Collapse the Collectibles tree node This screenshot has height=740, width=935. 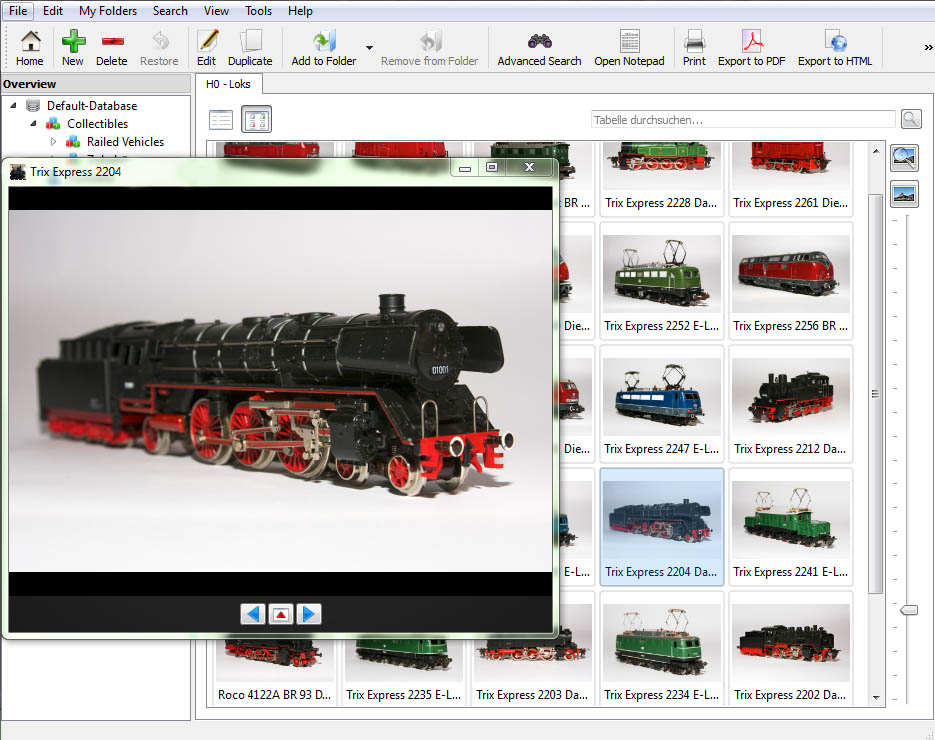pyautogui.click(x=33, y=123)
